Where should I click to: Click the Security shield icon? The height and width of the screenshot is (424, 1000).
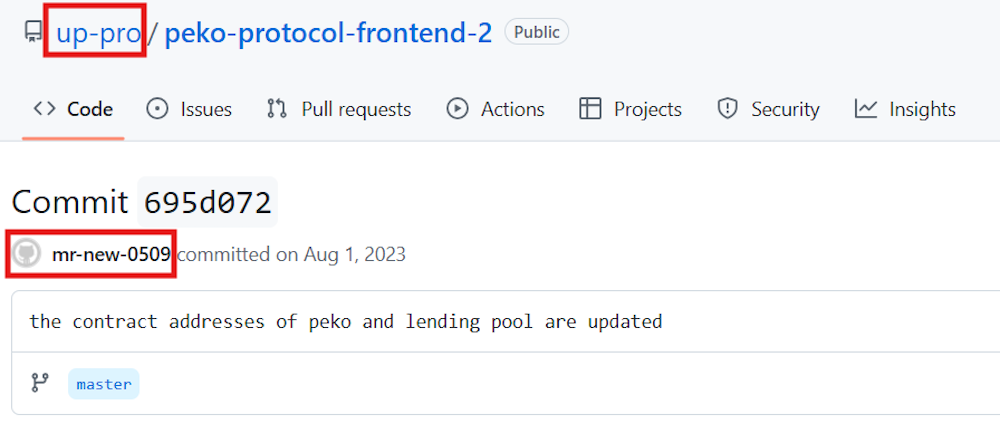point(727,109)
